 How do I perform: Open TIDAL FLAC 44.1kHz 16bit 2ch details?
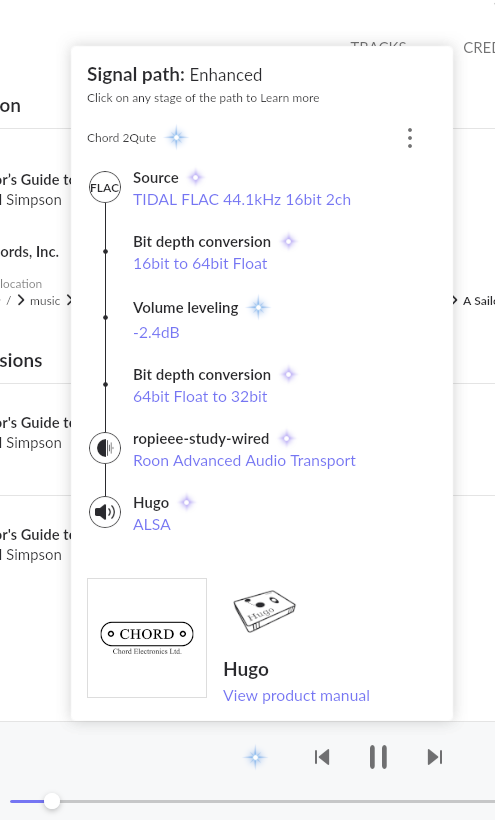pos(242,200)
